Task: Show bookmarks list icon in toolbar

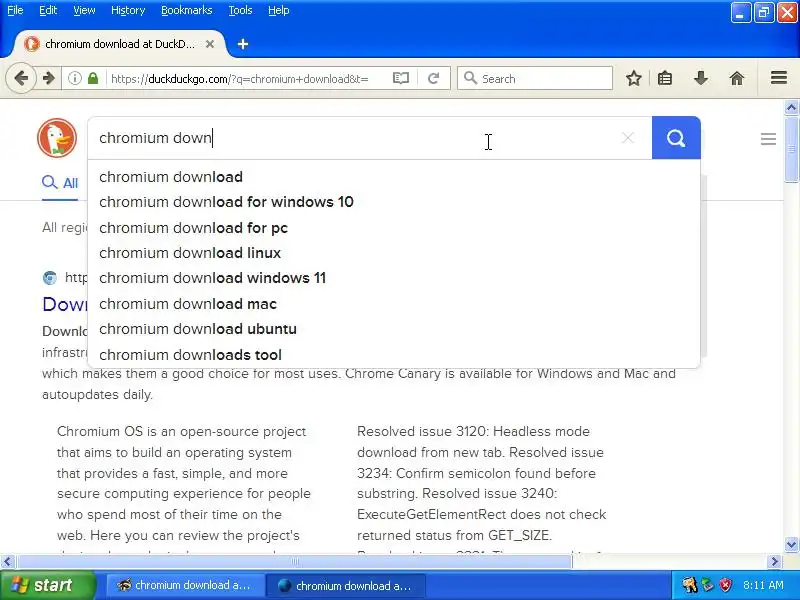Action: (665, 79)
